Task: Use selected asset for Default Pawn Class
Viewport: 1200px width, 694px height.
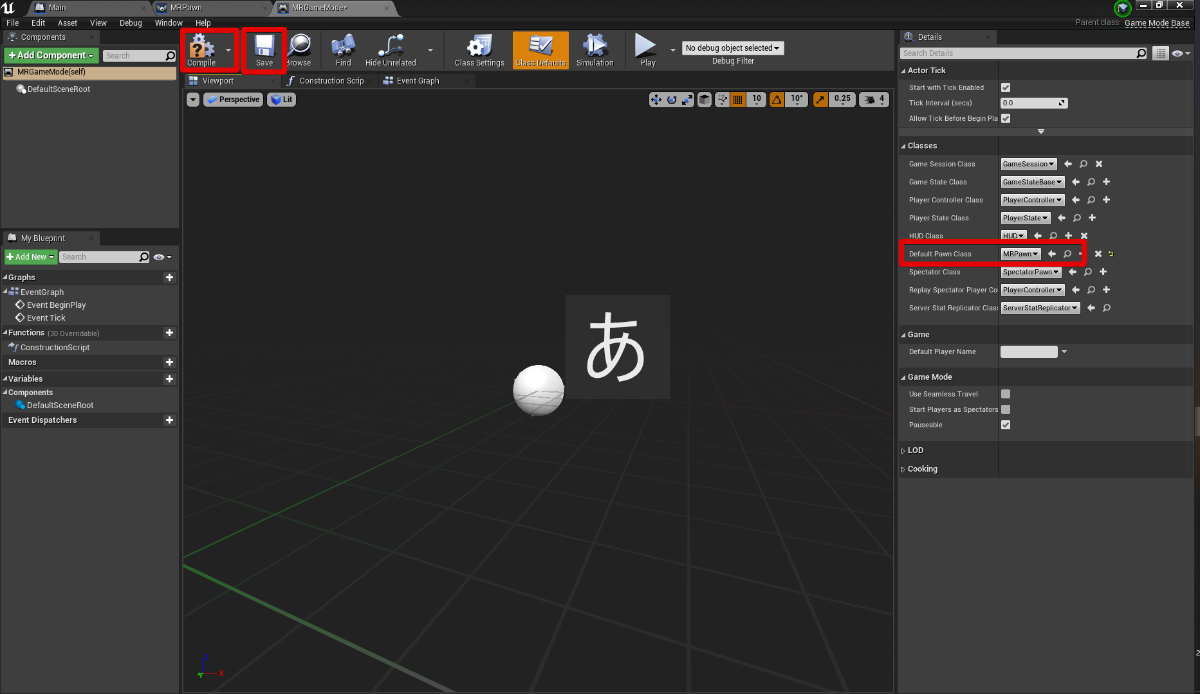Action: [x=1052, y=254]
